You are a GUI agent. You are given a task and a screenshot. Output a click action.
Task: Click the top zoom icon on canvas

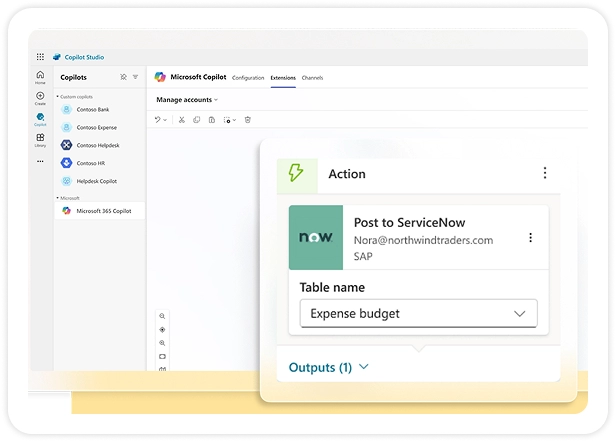[162, 316]
